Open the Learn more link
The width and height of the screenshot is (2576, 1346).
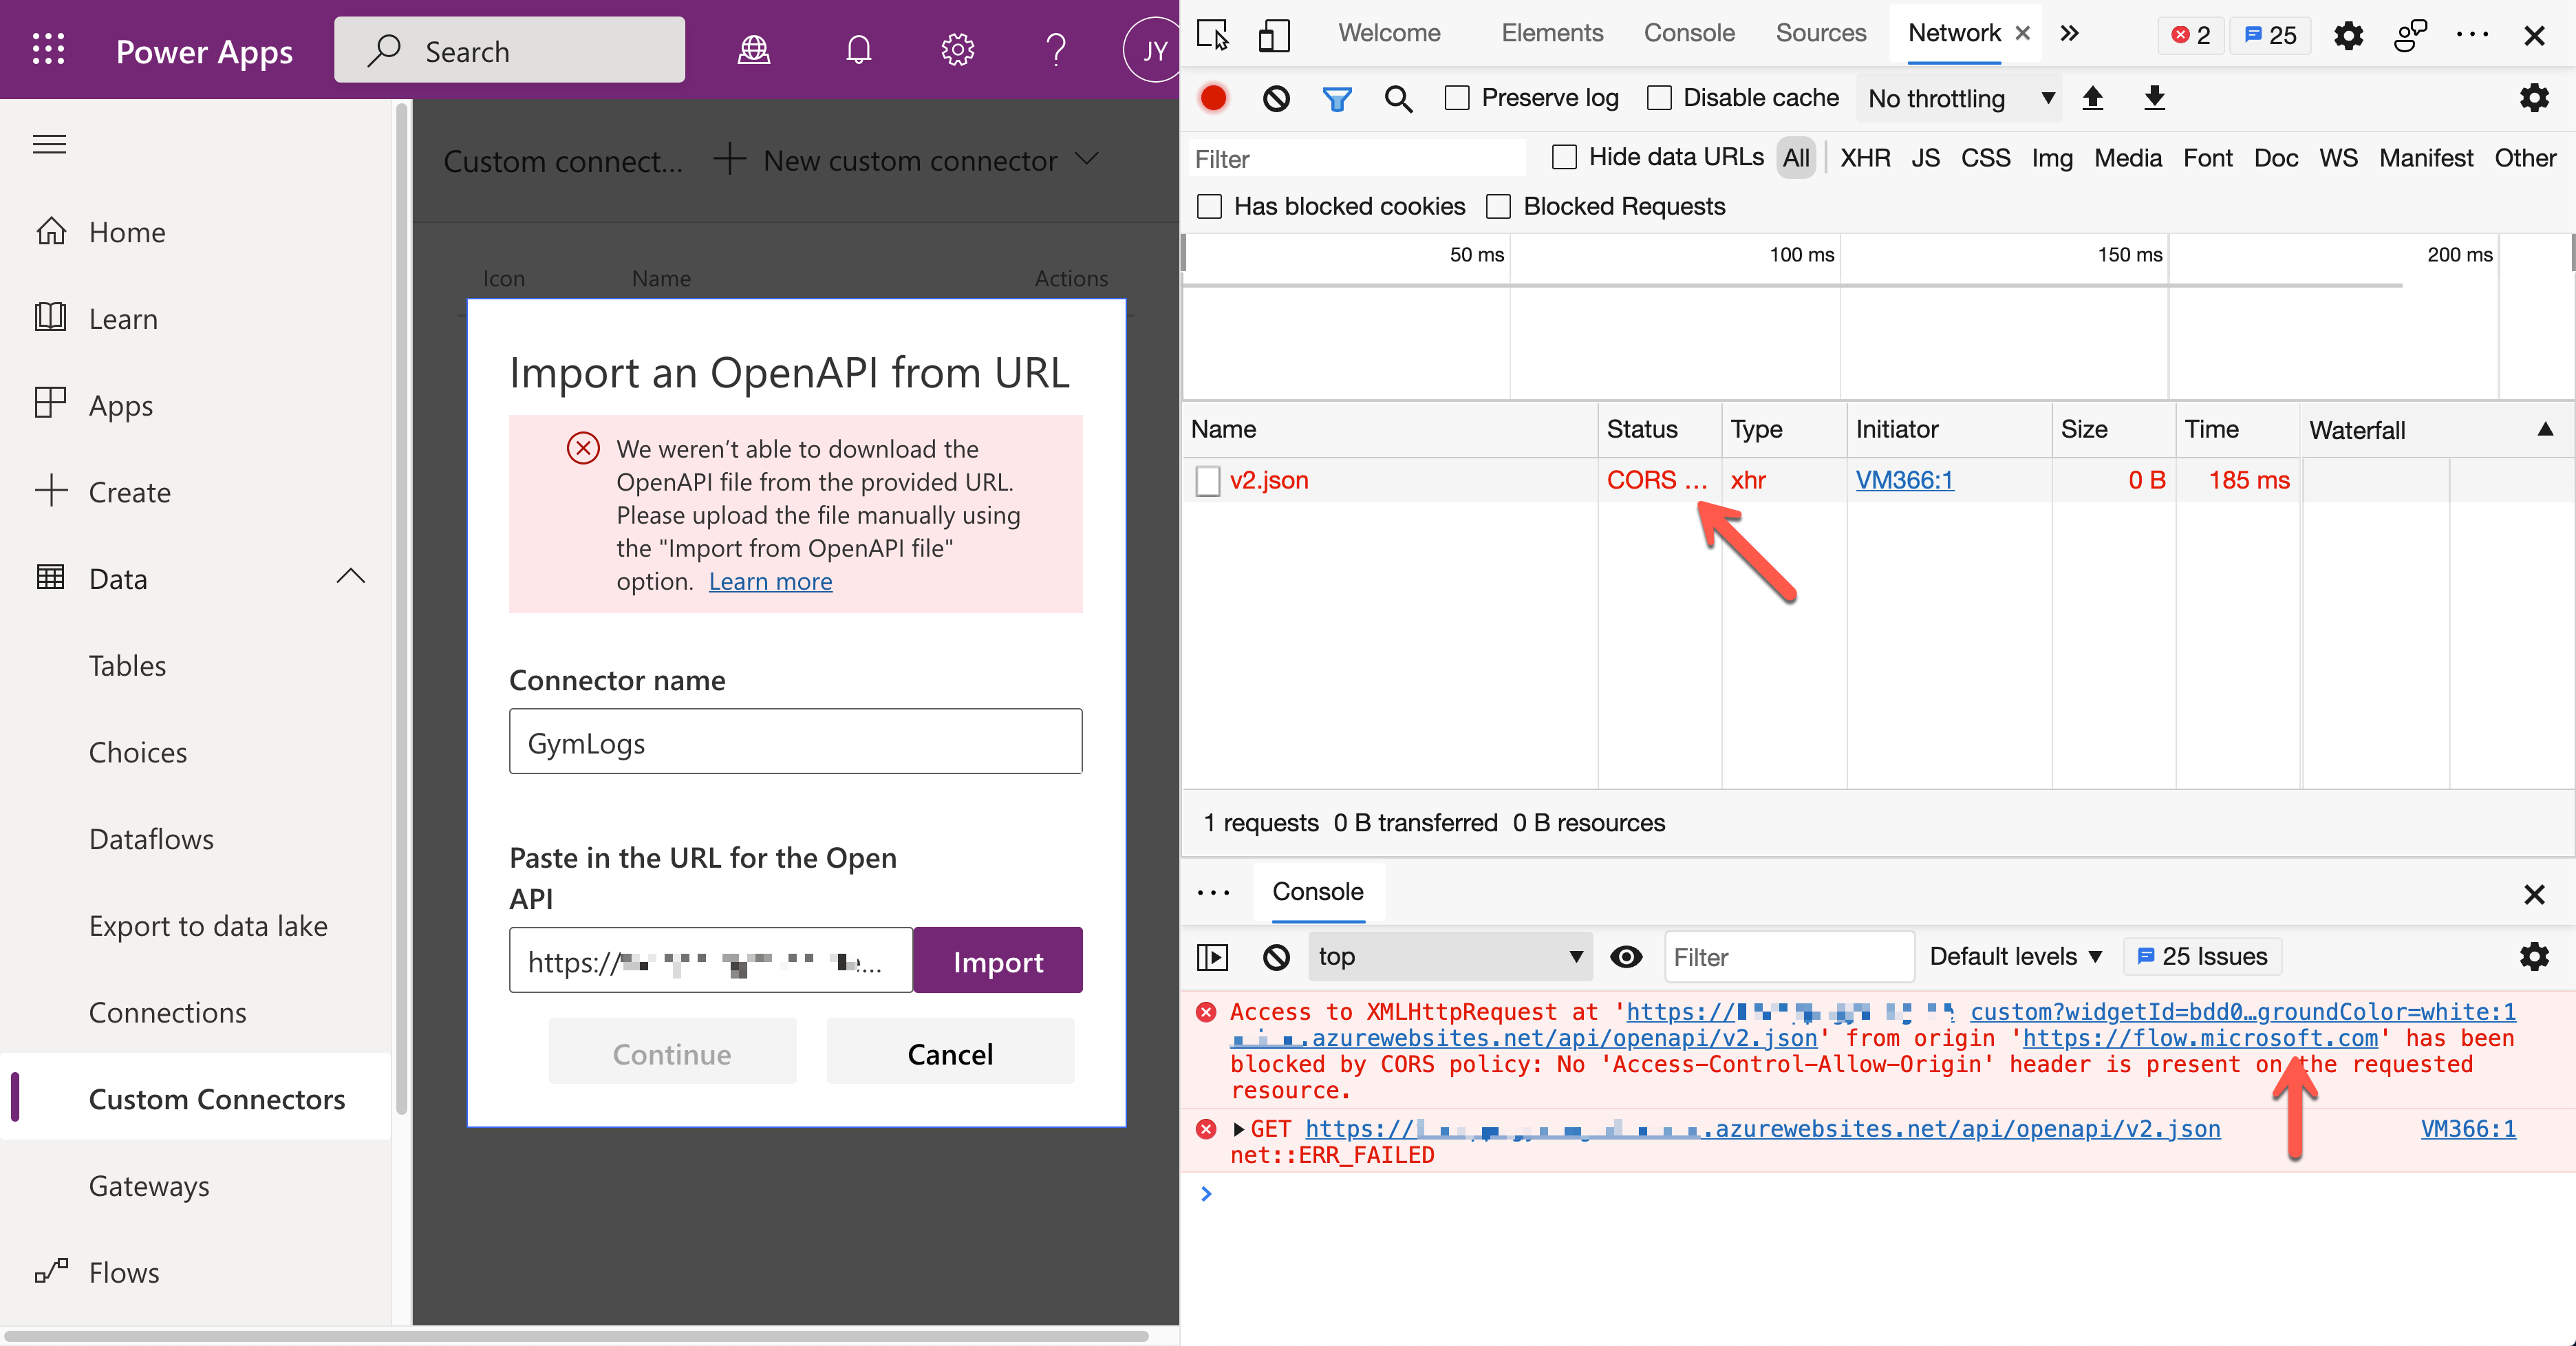tap(769, 581)
